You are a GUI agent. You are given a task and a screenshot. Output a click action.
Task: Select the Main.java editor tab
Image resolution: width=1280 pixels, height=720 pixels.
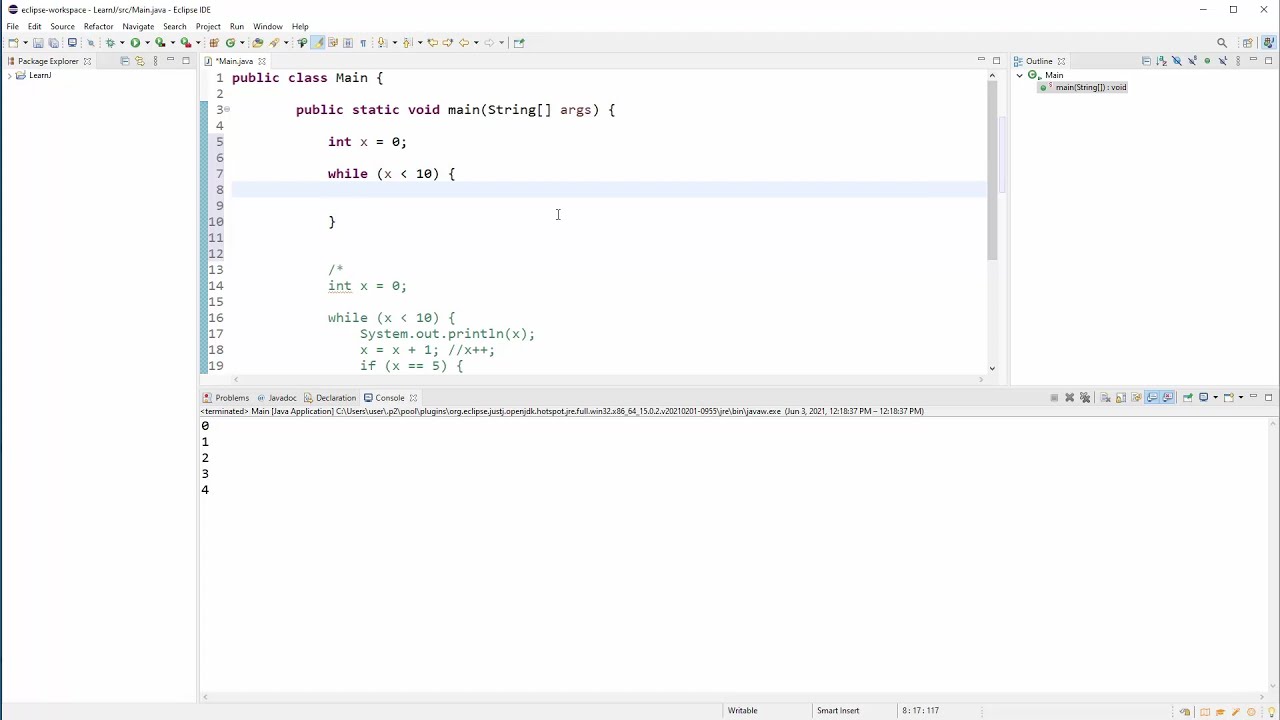[x=235, y=61]
